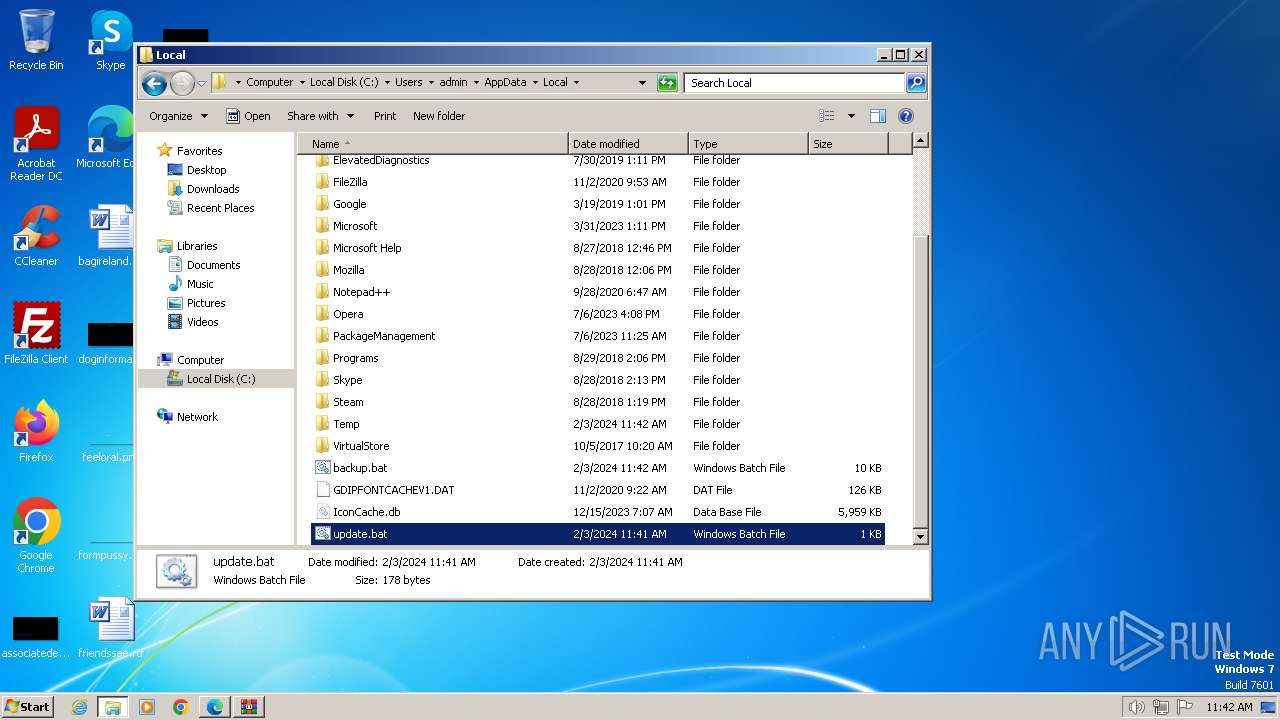This screenshot has height=720, width=1280.
Task: Sort by the Type column header
Action: [x=748, y=144]
